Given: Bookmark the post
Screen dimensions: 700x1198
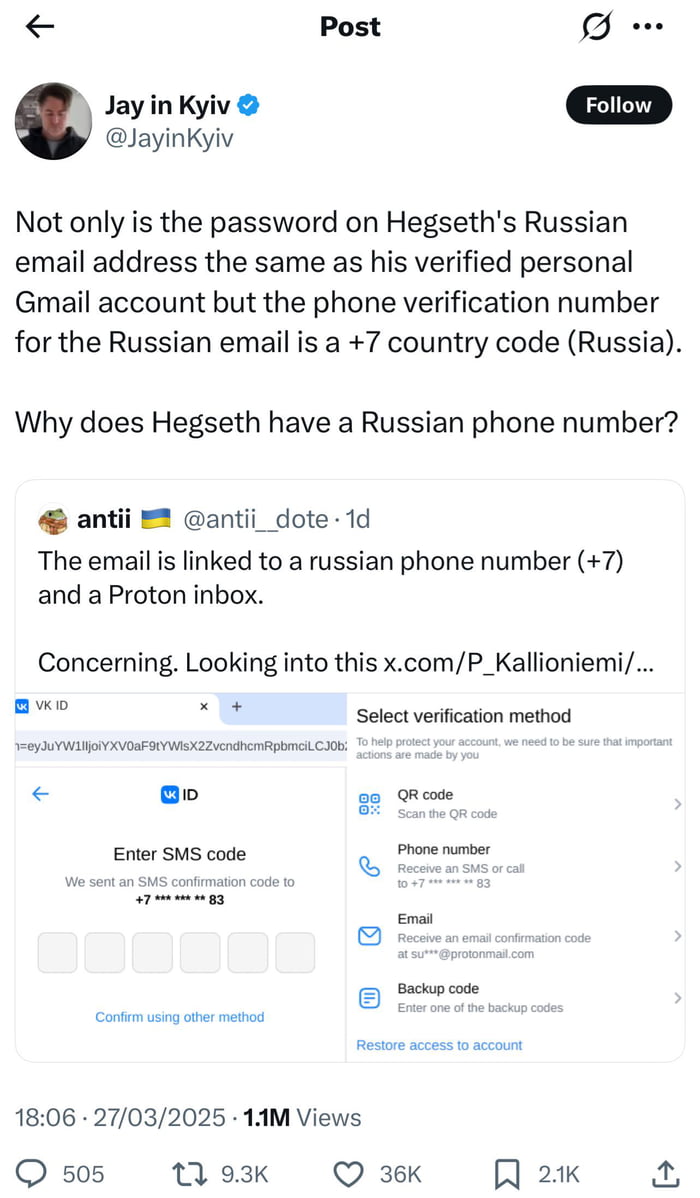Looking at the screenshot, I should [x=506, y=1173].
